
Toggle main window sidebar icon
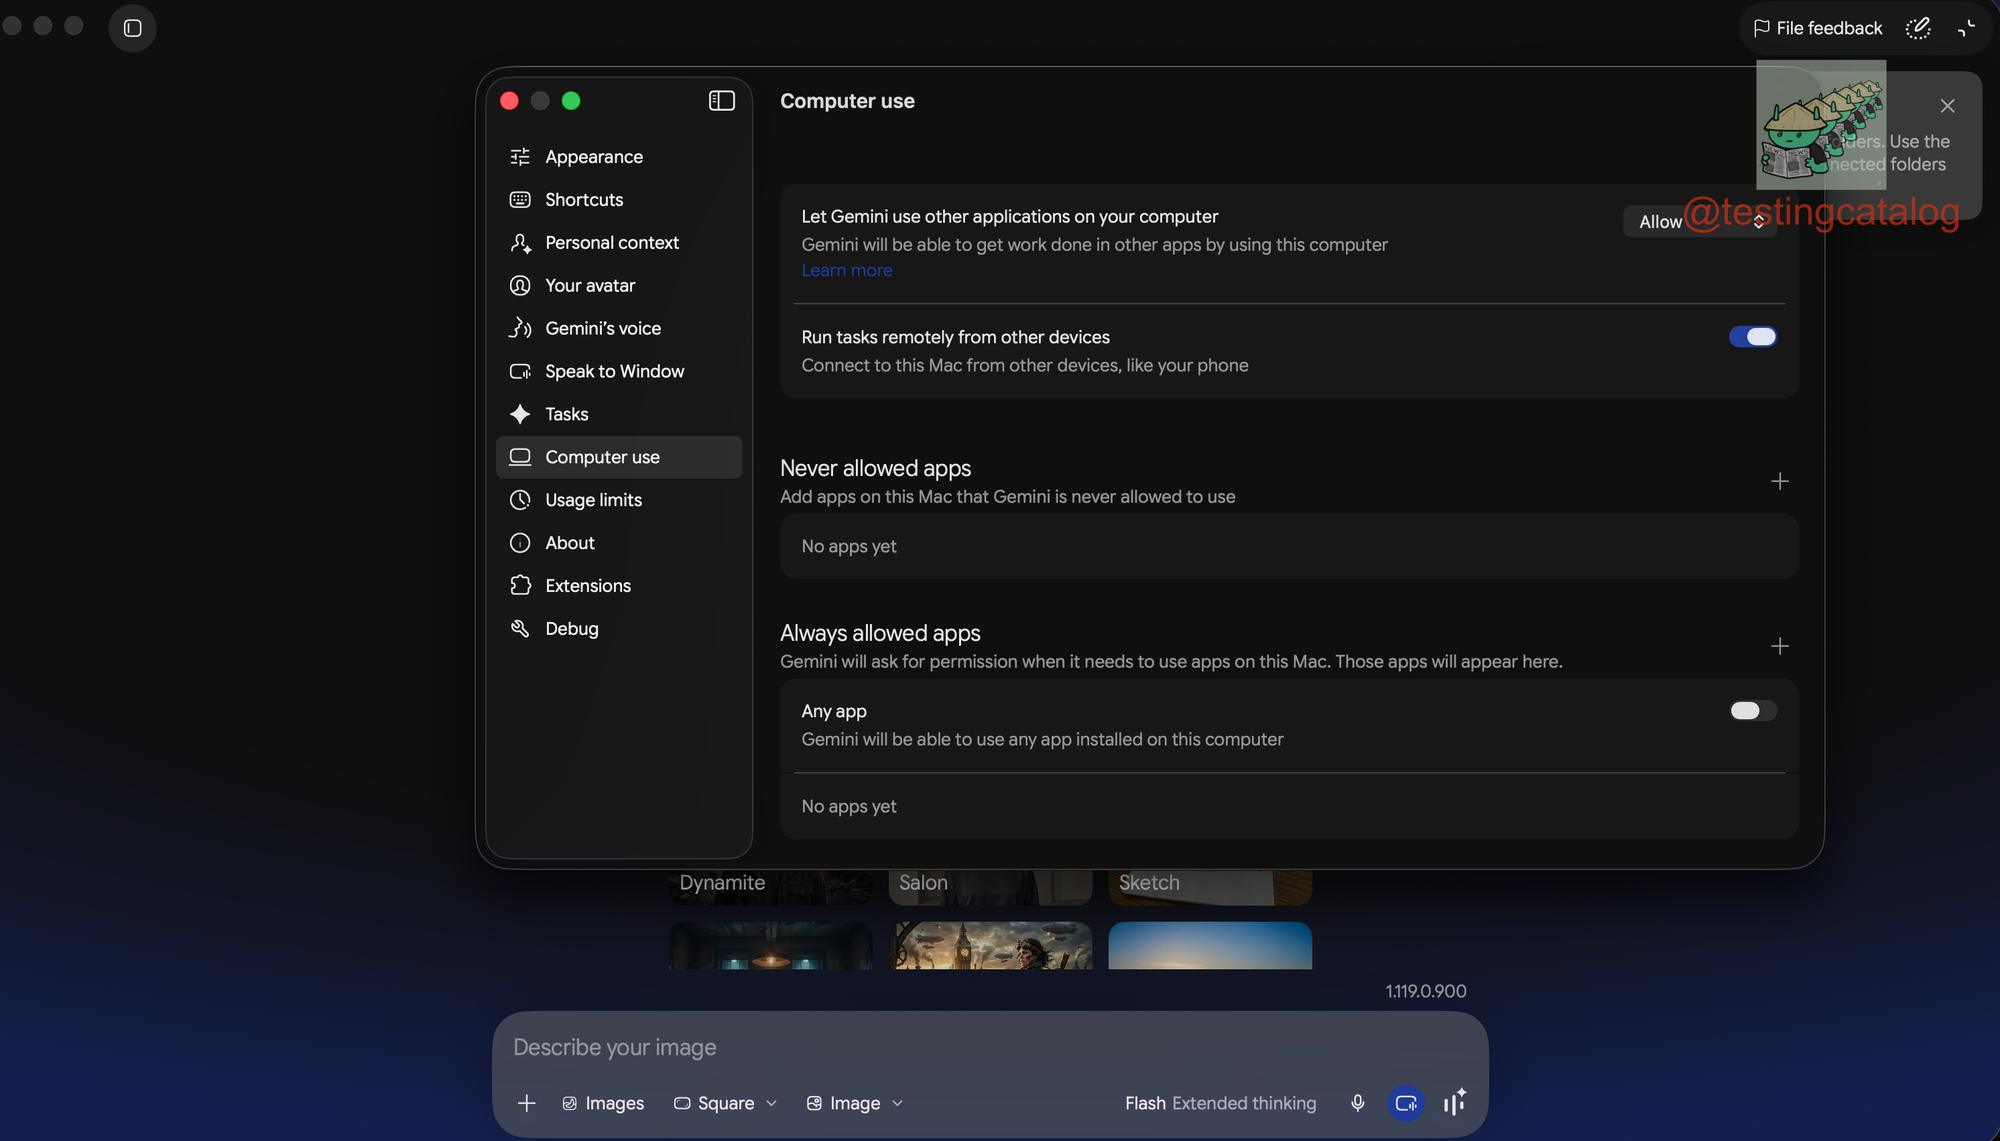click(132, 28)
